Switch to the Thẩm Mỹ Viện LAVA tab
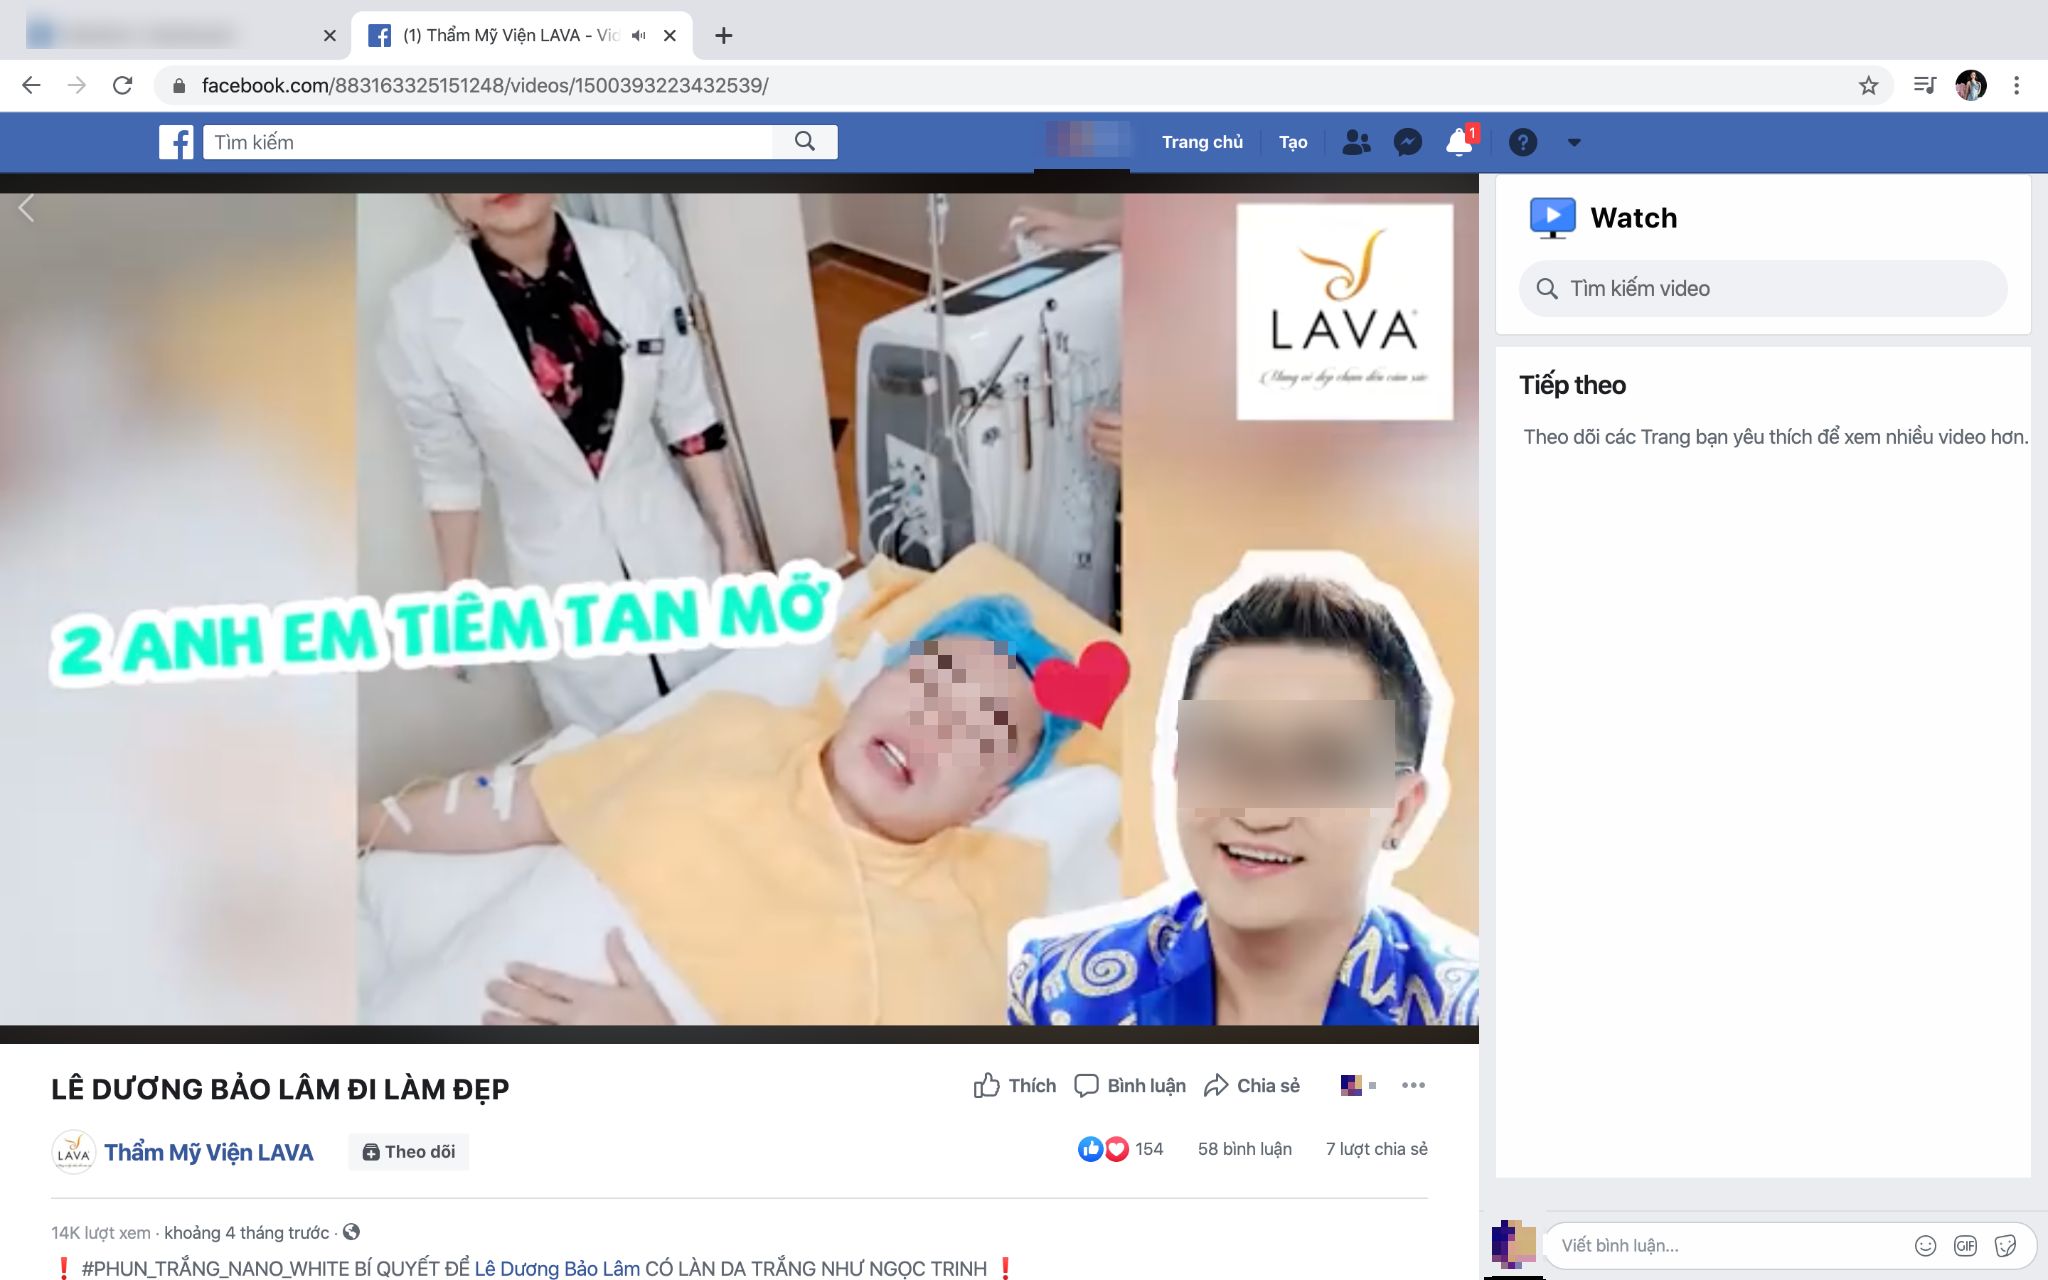2048x1280 pixels. pyautogui.click(x=521, y=36)
